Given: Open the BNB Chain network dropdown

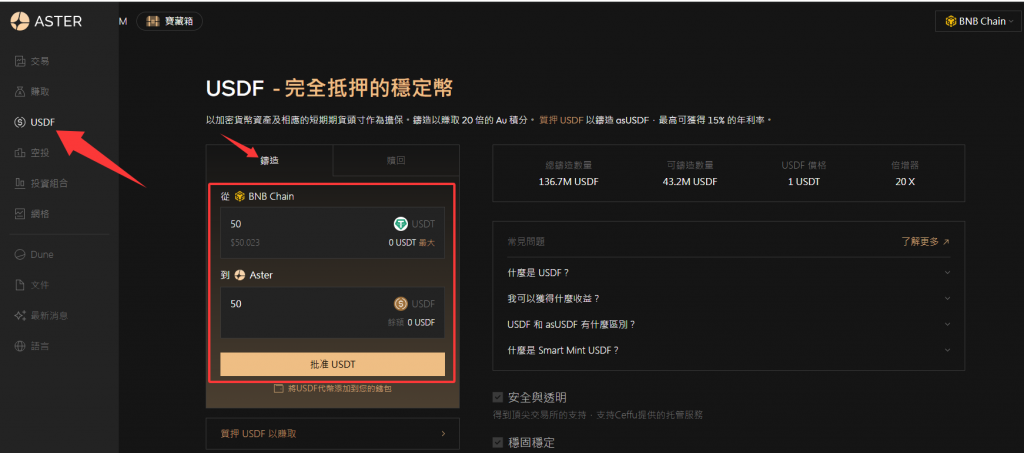Looking at the screenshot, I should click(978, 22).
